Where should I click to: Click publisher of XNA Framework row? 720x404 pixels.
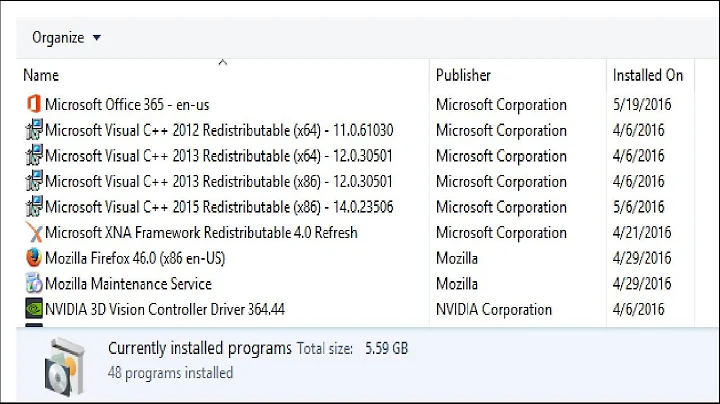tap(501, 233)
